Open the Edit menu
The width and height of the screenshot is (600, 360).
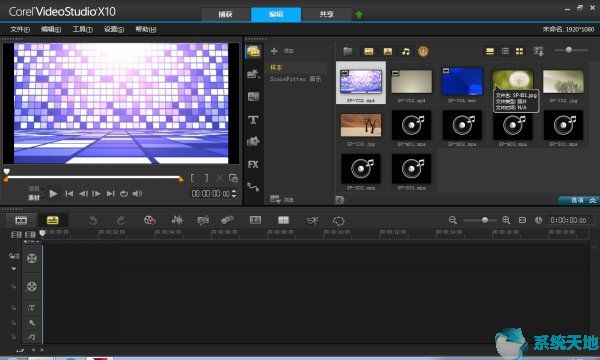pyautogui.click(x=51, y=29)
